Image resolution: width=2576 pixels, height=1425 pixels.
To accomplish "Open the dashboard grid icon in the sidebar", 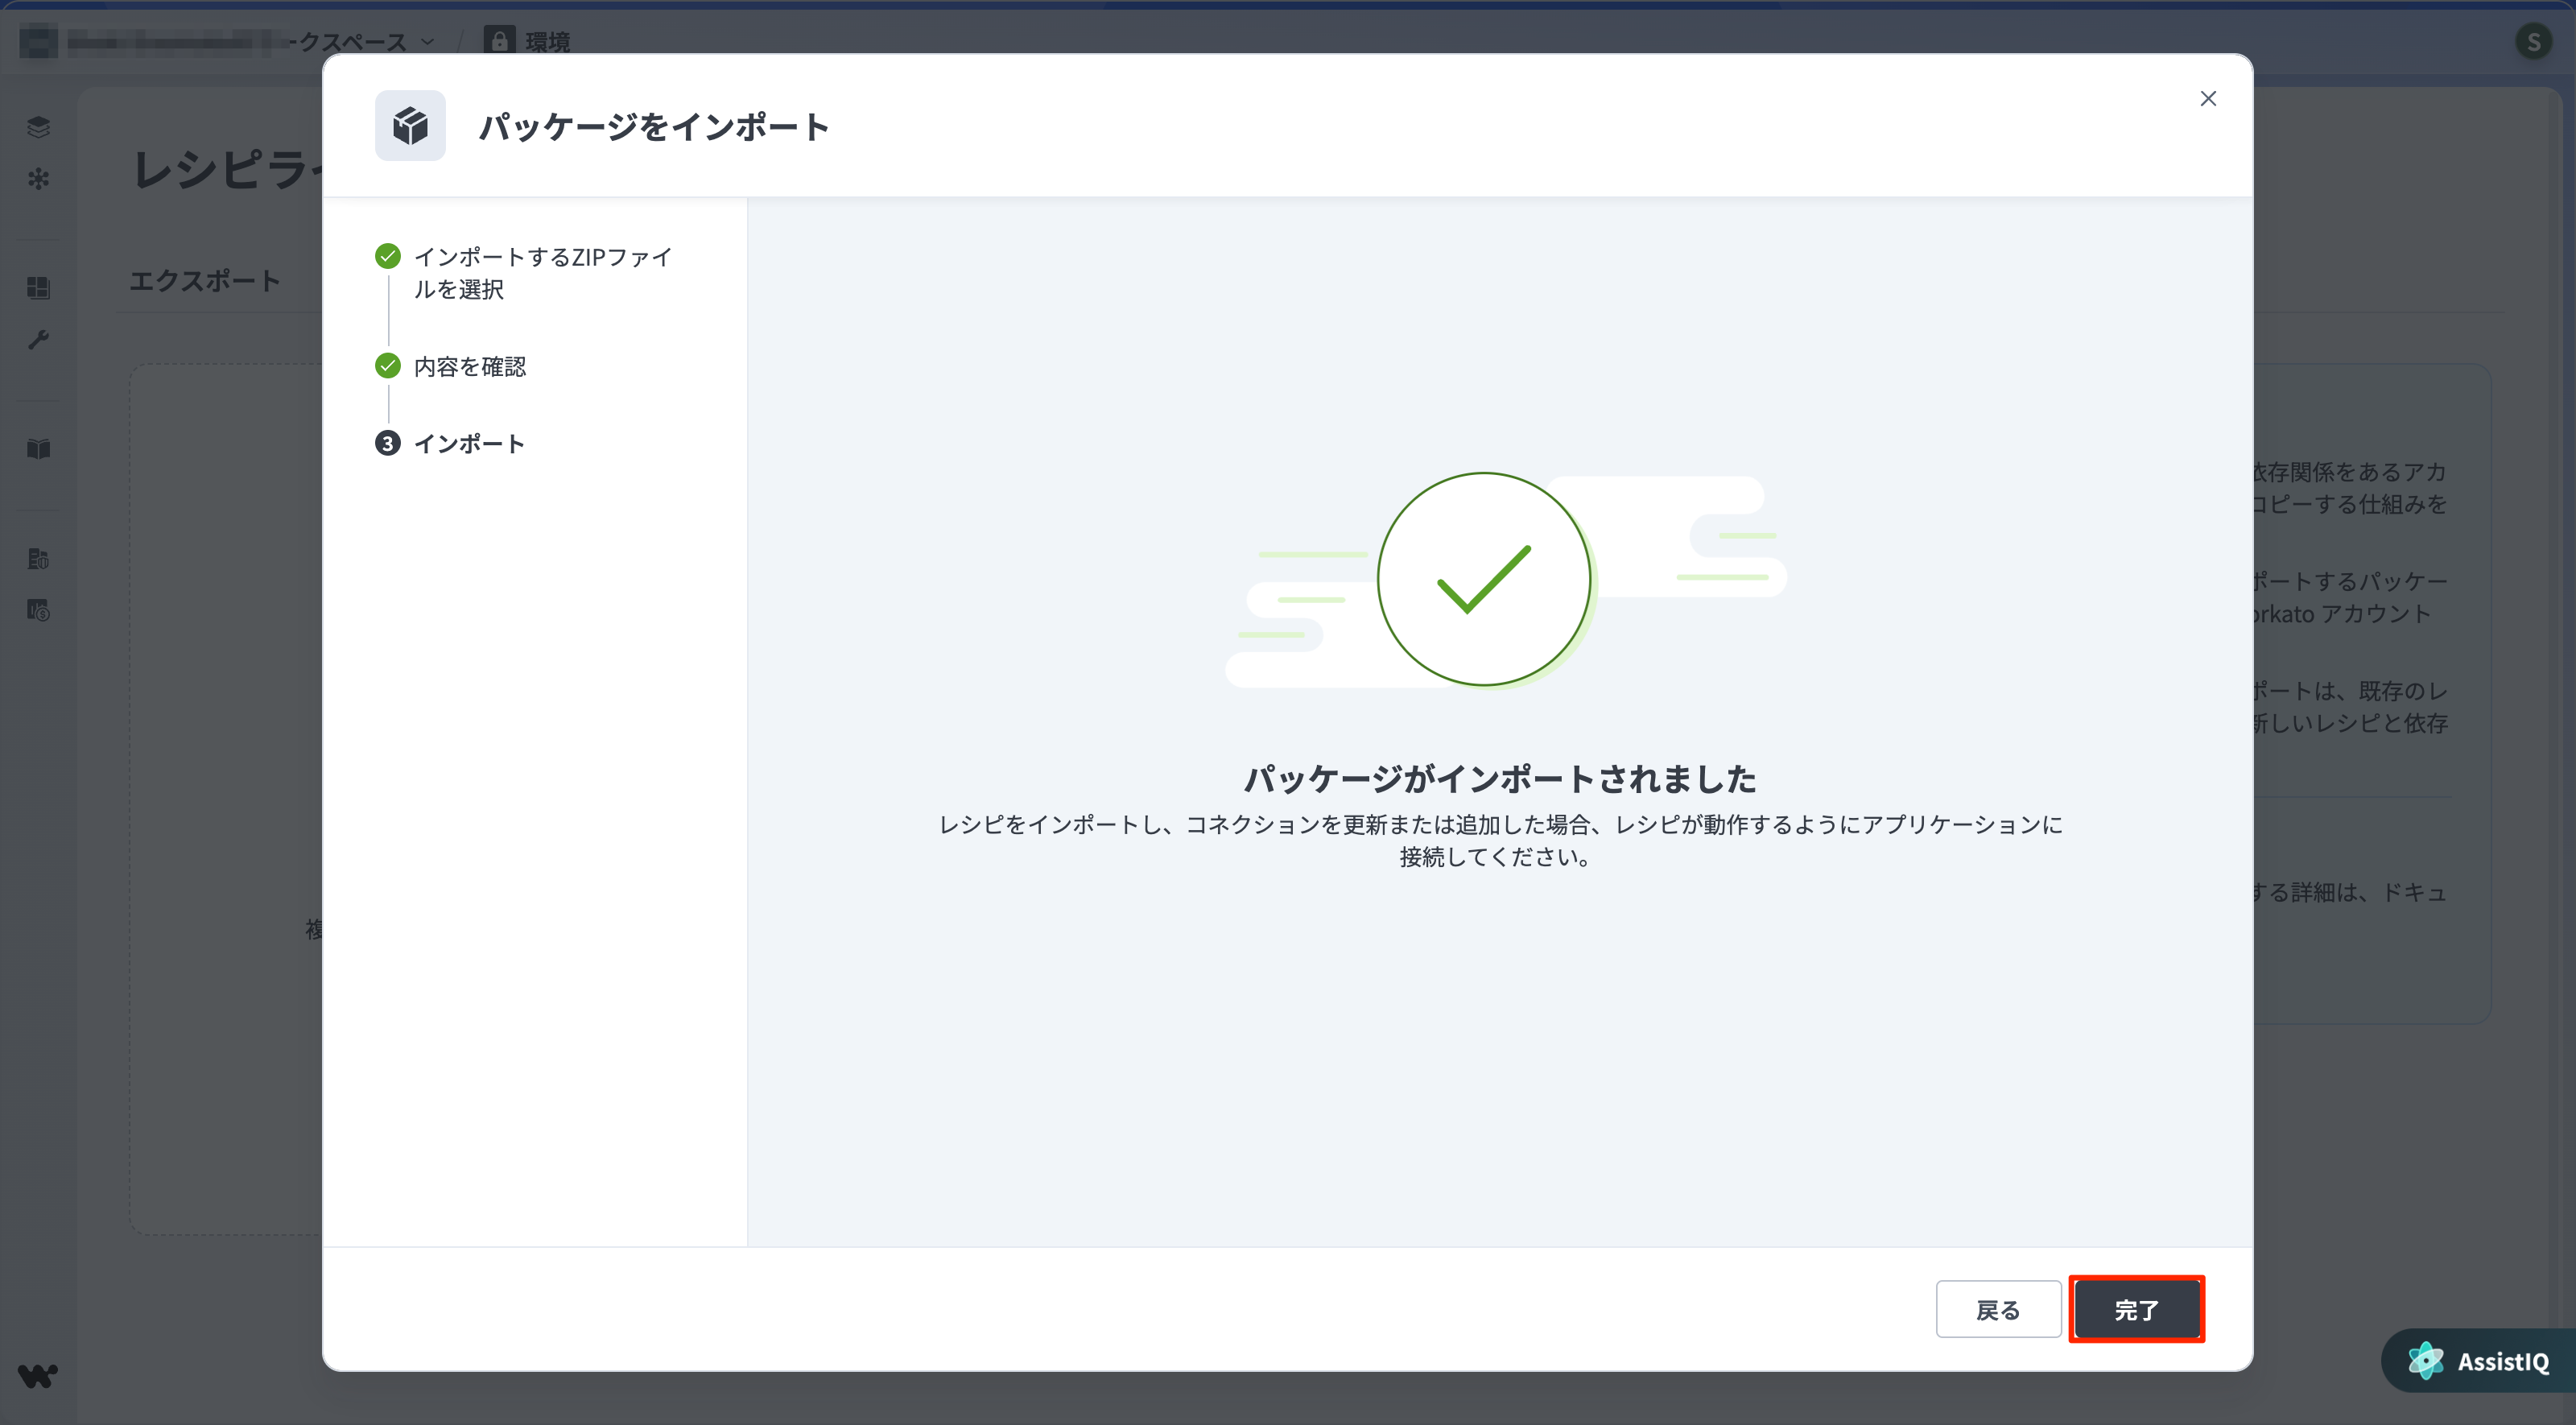I will click(38, 288).
